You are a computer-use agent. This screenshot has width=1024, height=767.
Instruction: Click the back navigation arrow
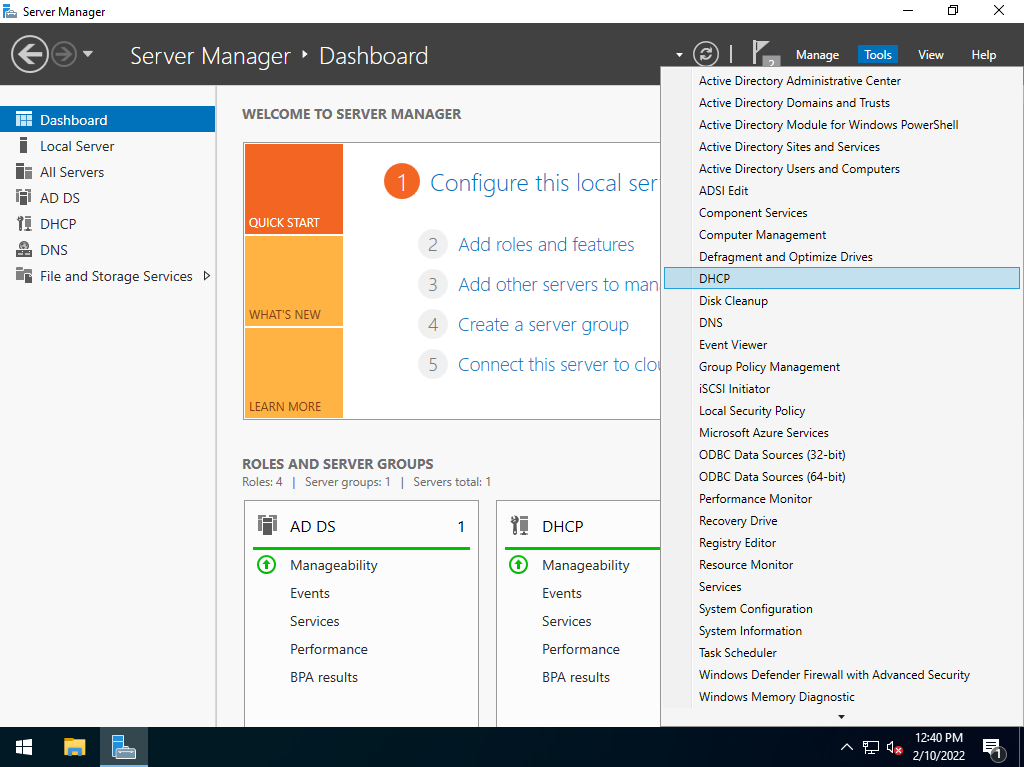tap(29, 54)
